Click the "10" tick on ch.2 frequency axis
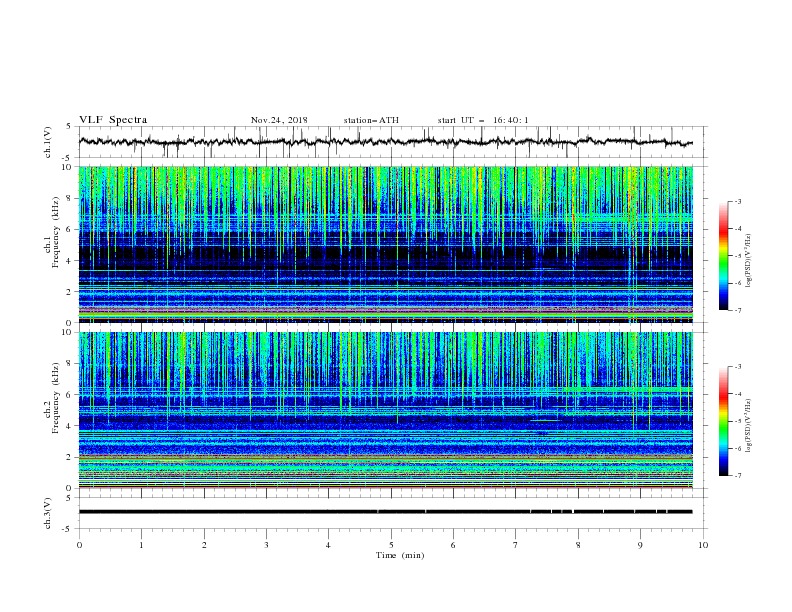This screenshot has width=792, height=612. click(x=68, y=332)
